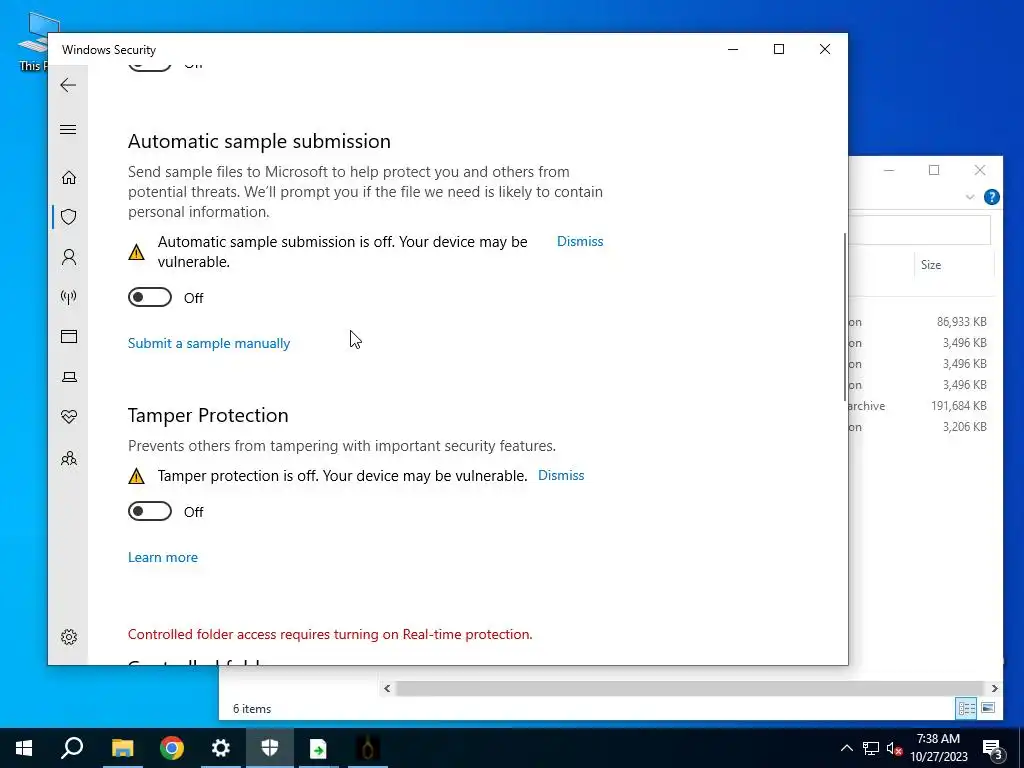Select the 3,206 KB file row

[920, 426]
